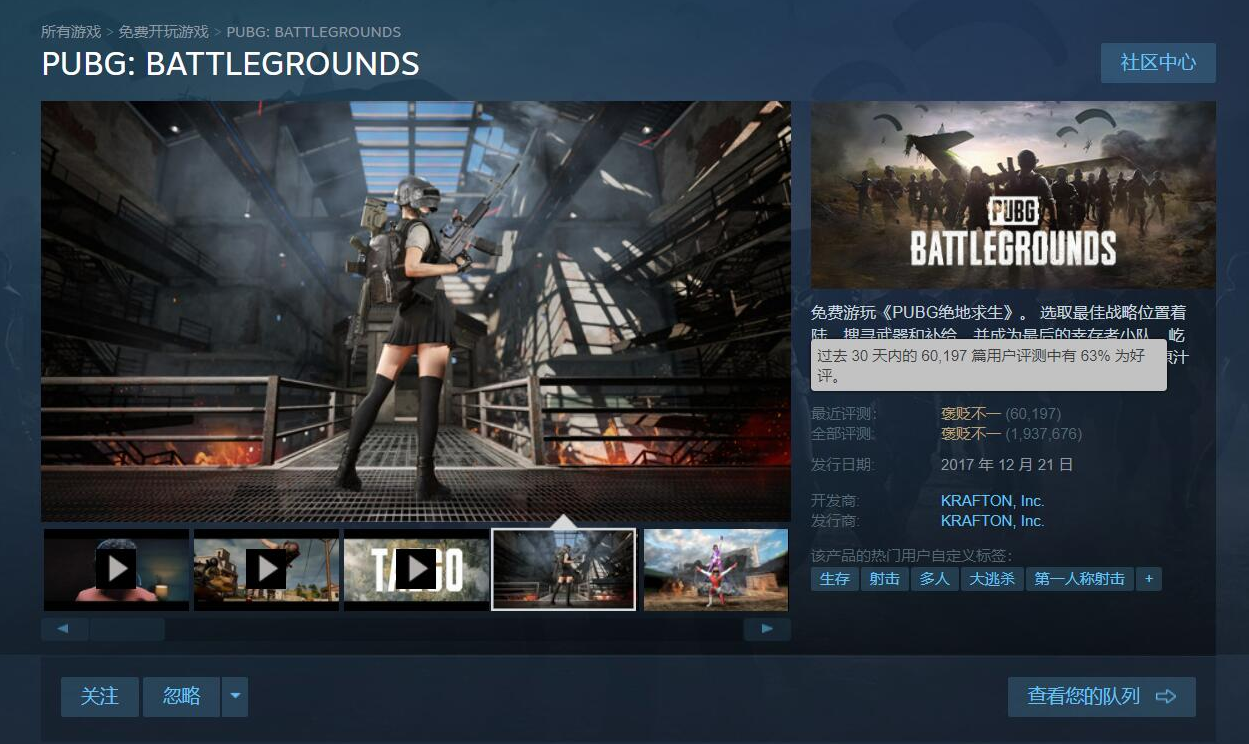Click the 射击 tag
Screen dimensions: 1249x744
(884, 579)
